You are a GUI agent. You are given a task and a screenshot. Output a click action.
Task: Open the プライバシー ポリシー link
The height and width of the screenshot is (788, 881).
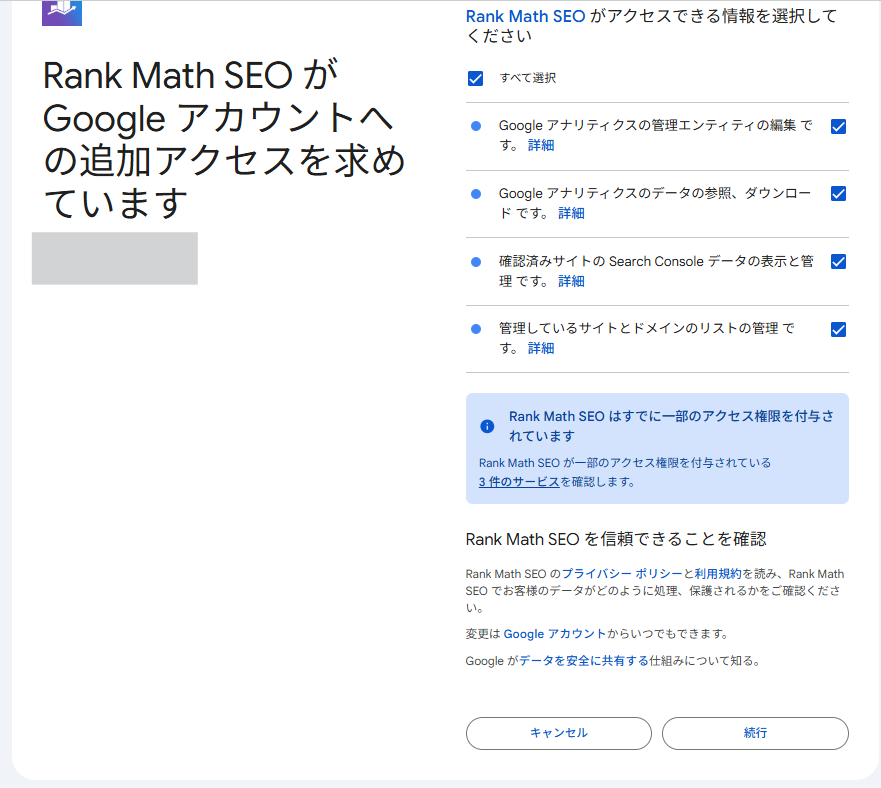point(622,574)
